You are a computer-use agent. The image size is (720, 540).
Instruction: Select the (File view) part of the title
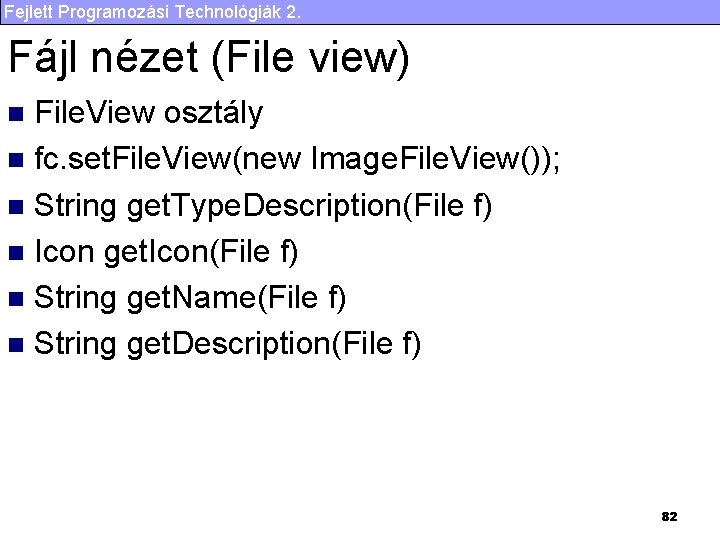[x=310, y=59]
